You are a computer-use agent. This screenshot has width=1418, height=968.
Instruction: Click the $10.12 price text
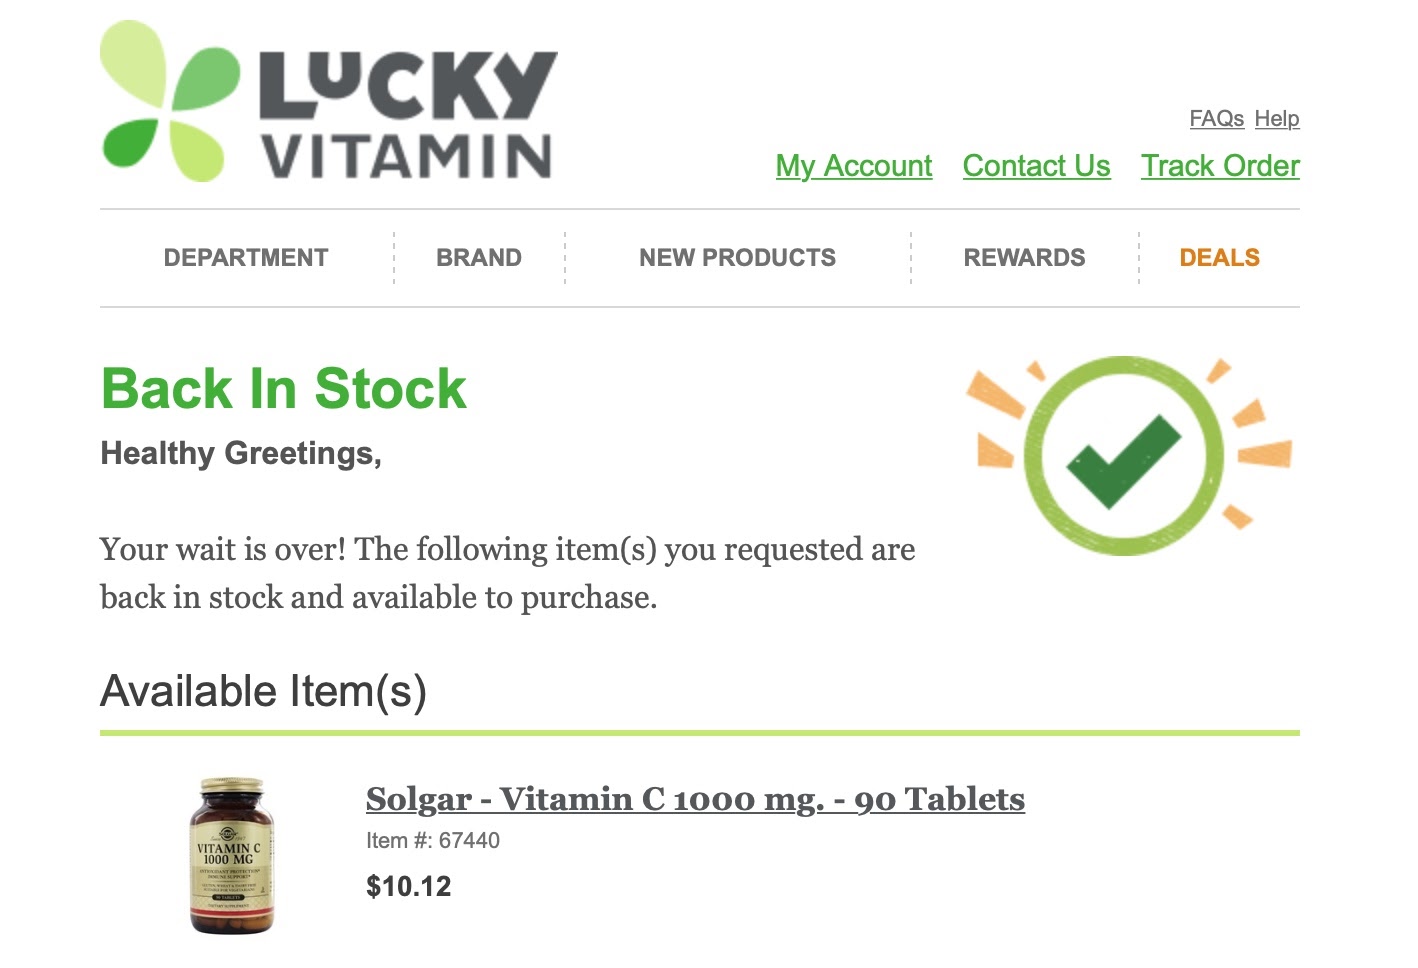pos(409,887)
